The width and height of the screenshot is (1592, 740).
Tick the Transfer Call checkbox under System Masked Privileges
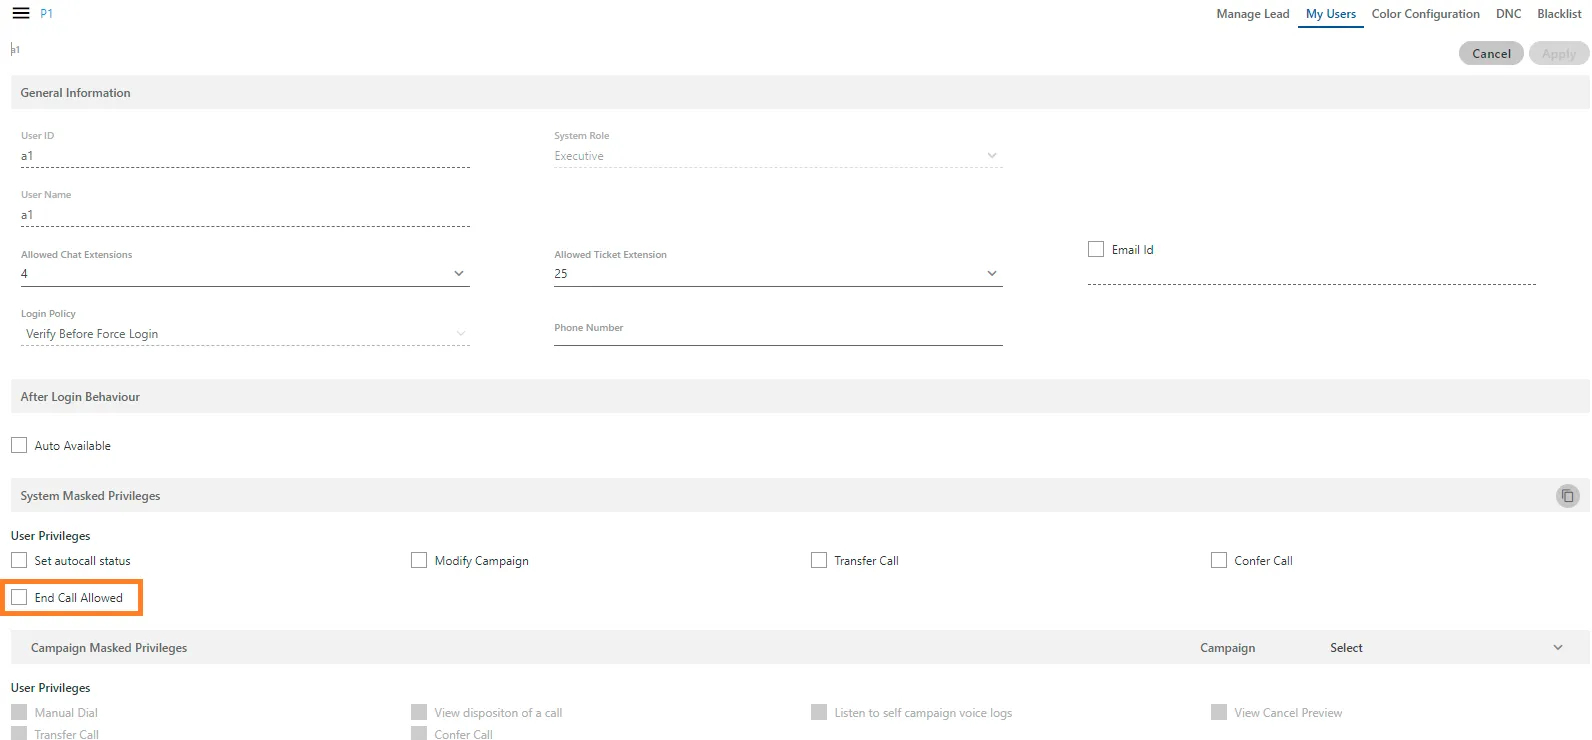[x=819, y=560]
